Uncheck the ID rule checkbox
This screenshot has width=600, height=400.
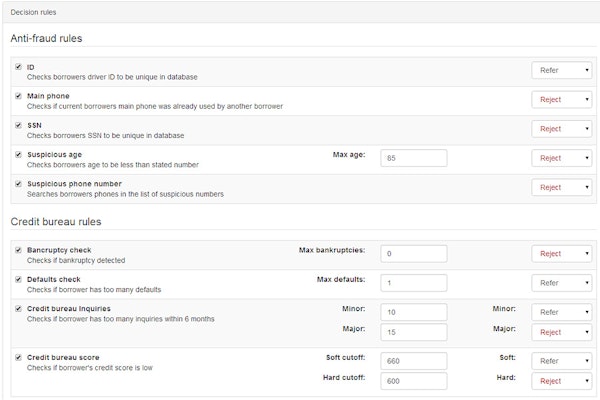(x=18, y=67)
